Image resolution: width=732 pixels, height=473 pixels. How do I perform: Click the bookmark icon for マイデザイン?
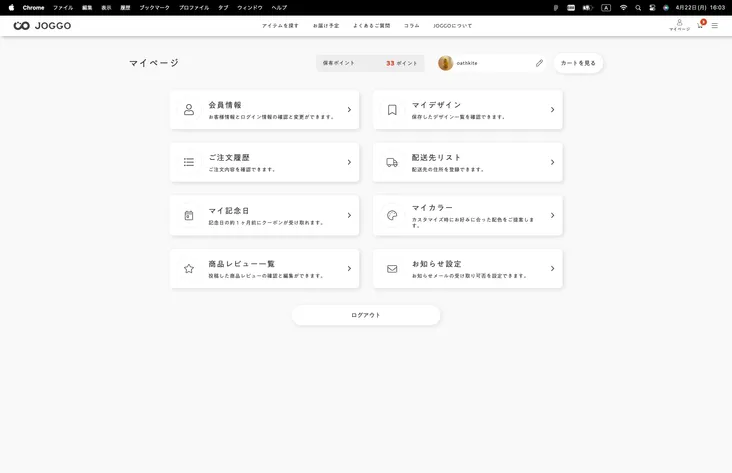click(x=392, y=109)
